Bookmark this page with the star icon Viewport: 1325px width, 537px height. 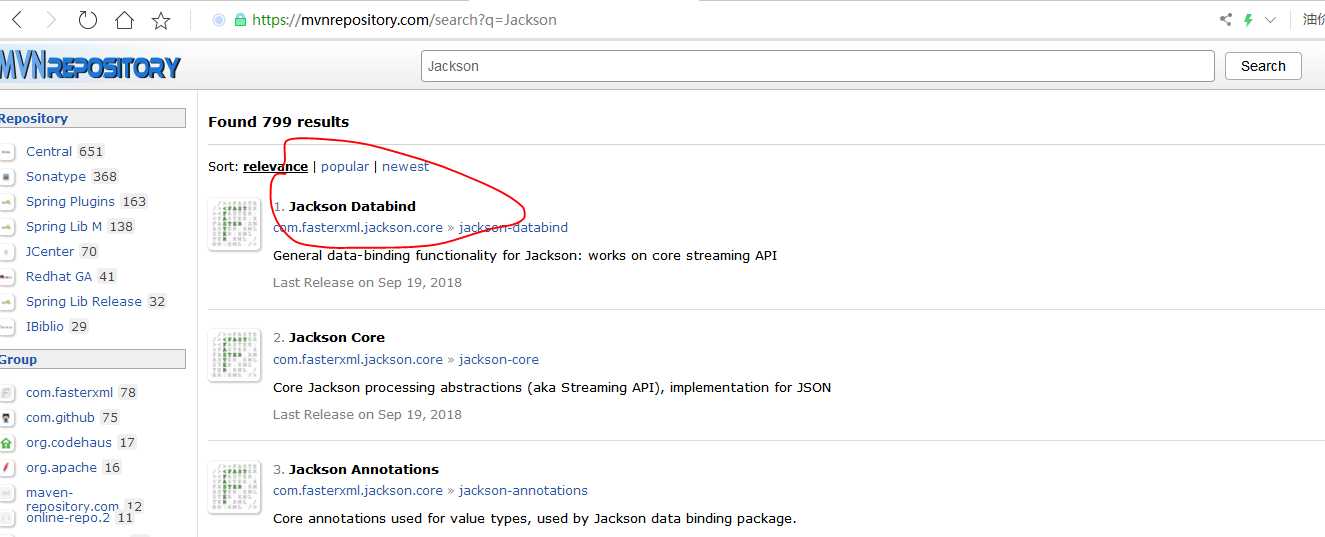[x=161, y=19]
